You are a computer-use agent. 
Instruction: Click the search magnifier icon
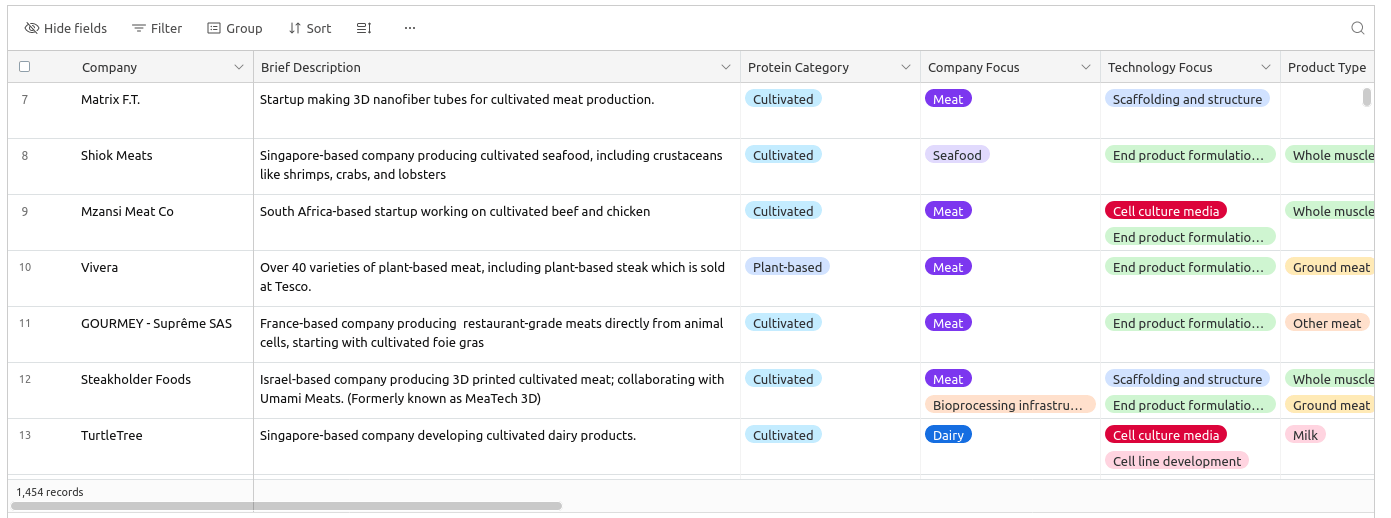(x=1358, y=28)
